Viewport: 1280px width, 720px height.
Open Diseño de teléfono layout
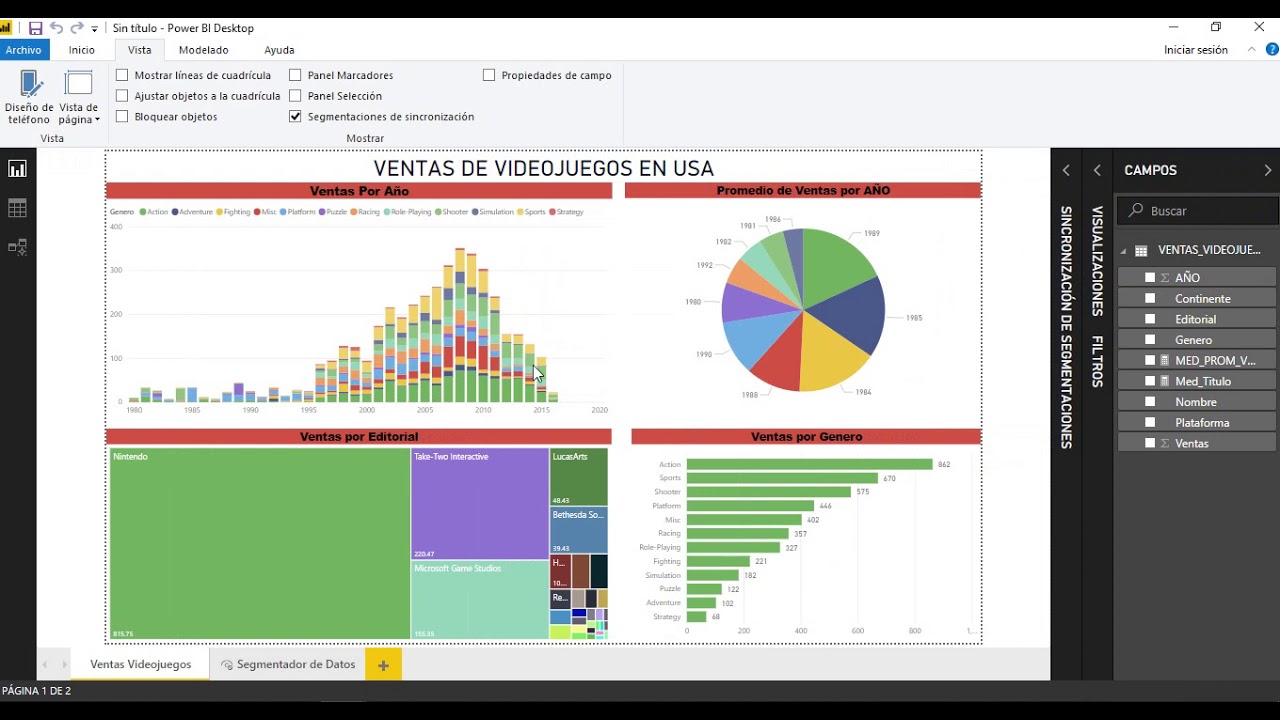coord(30,97)
